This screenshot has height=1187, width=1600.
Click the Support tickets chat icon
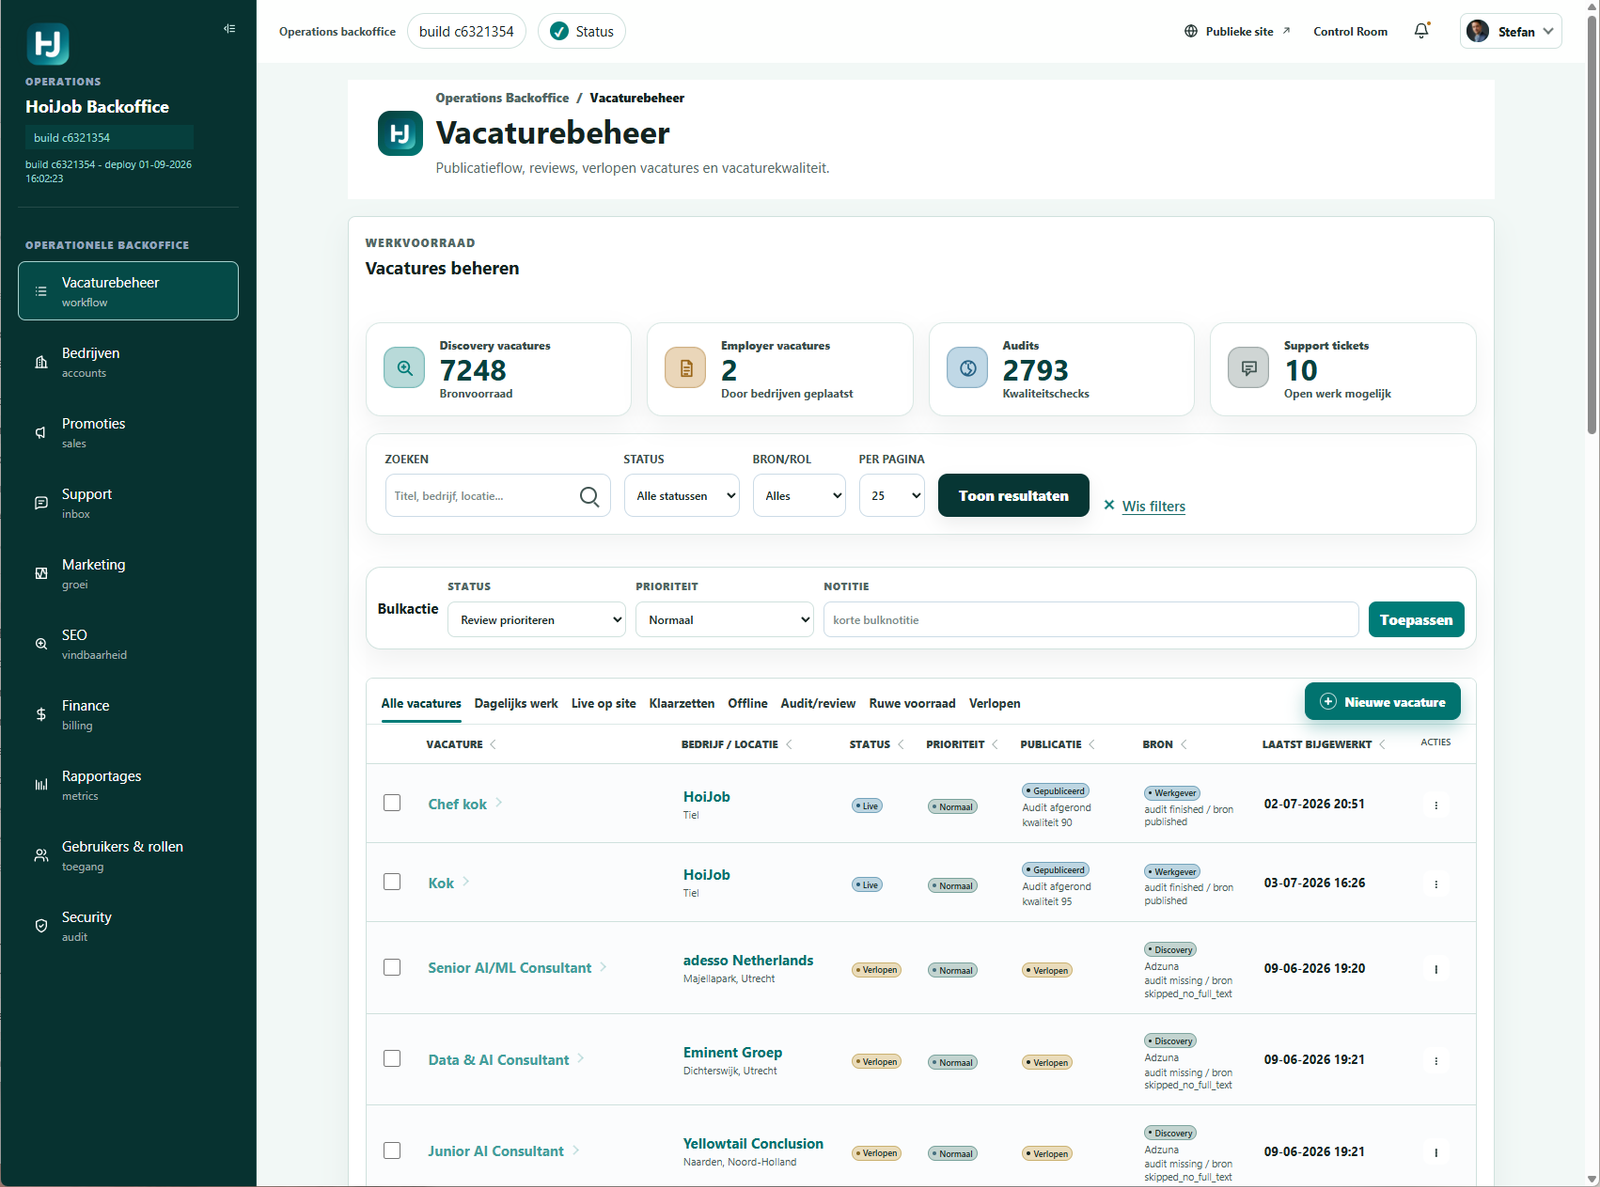click(x=1248, y=368)
